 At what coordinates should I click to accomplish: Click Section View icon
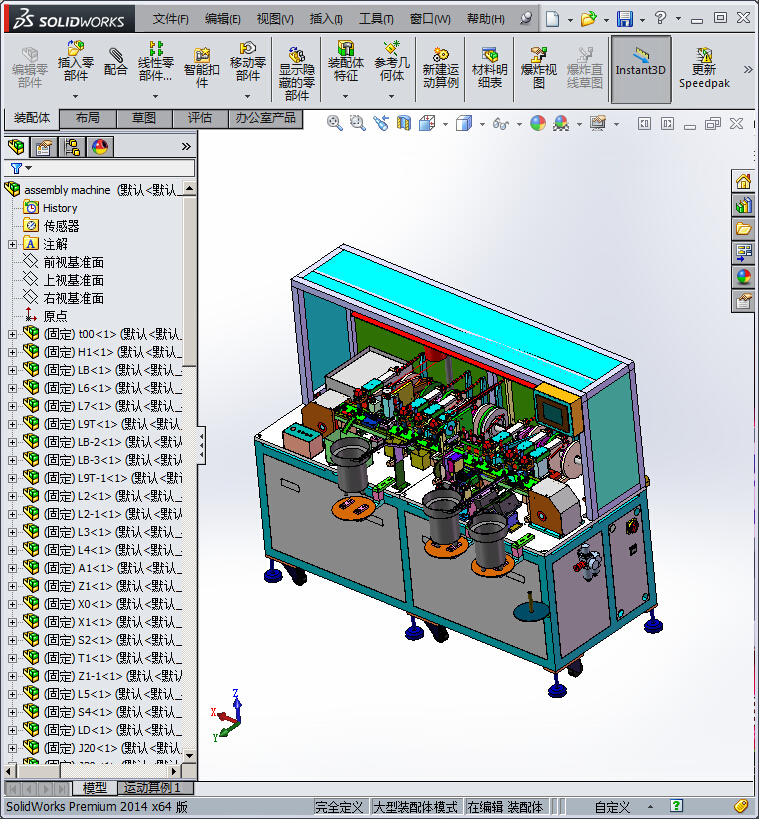pos(404,123)
